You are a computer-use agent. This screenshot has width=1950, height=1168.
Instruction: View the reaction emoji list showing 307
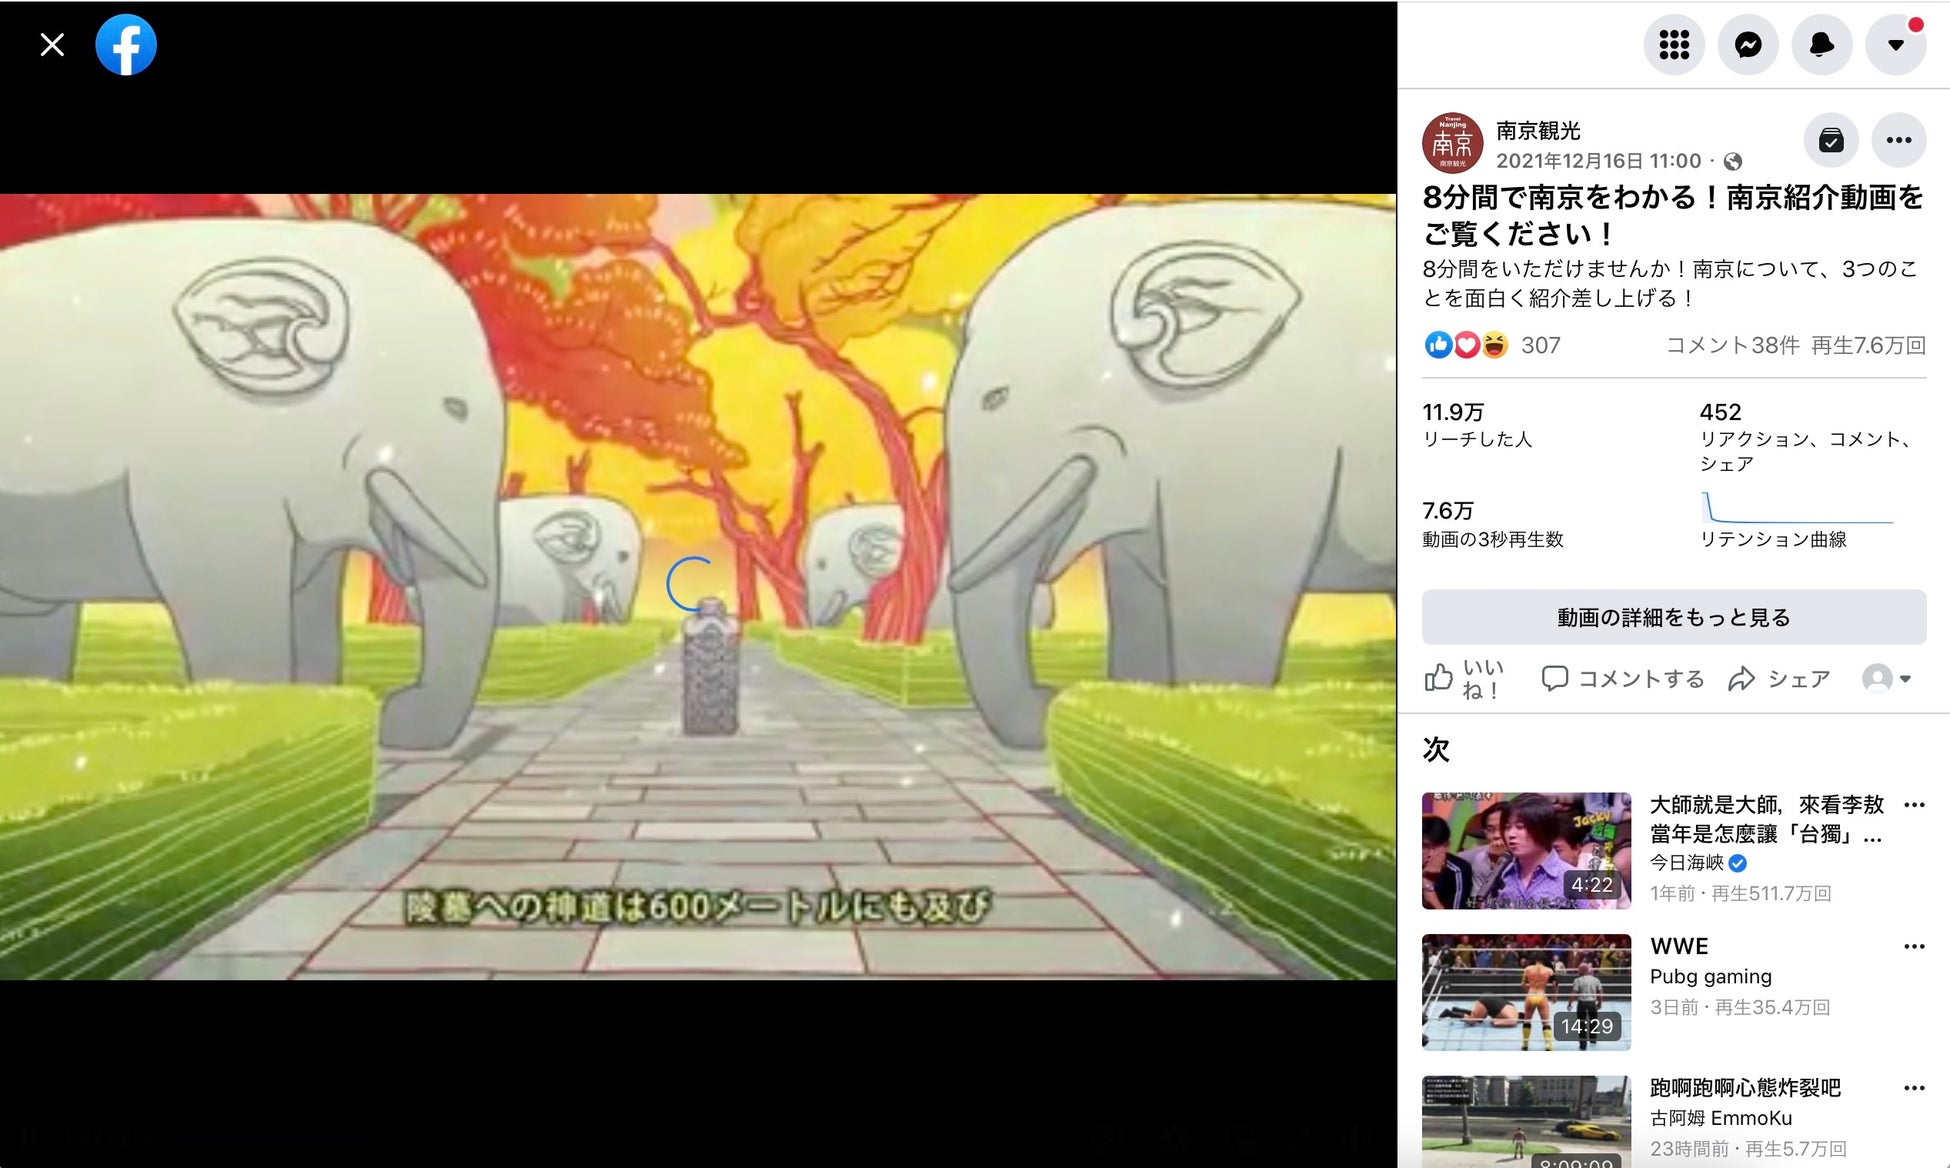point(1491,346)
